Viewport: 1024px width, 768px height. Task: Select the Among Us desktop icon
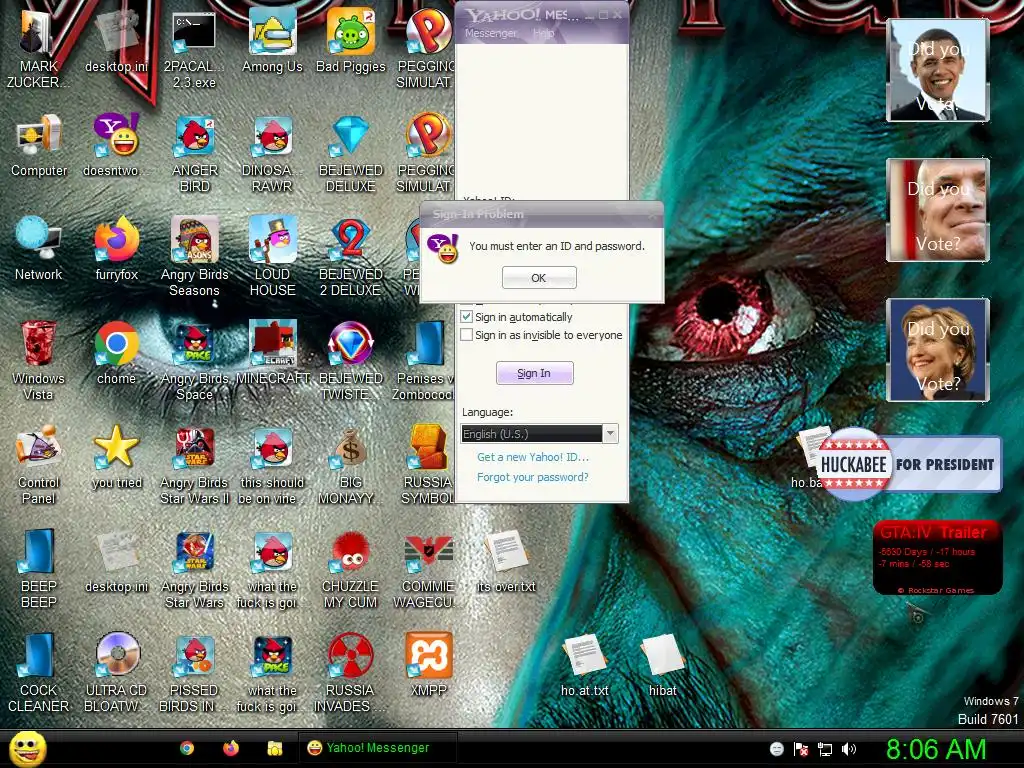(x=272, y=42)
